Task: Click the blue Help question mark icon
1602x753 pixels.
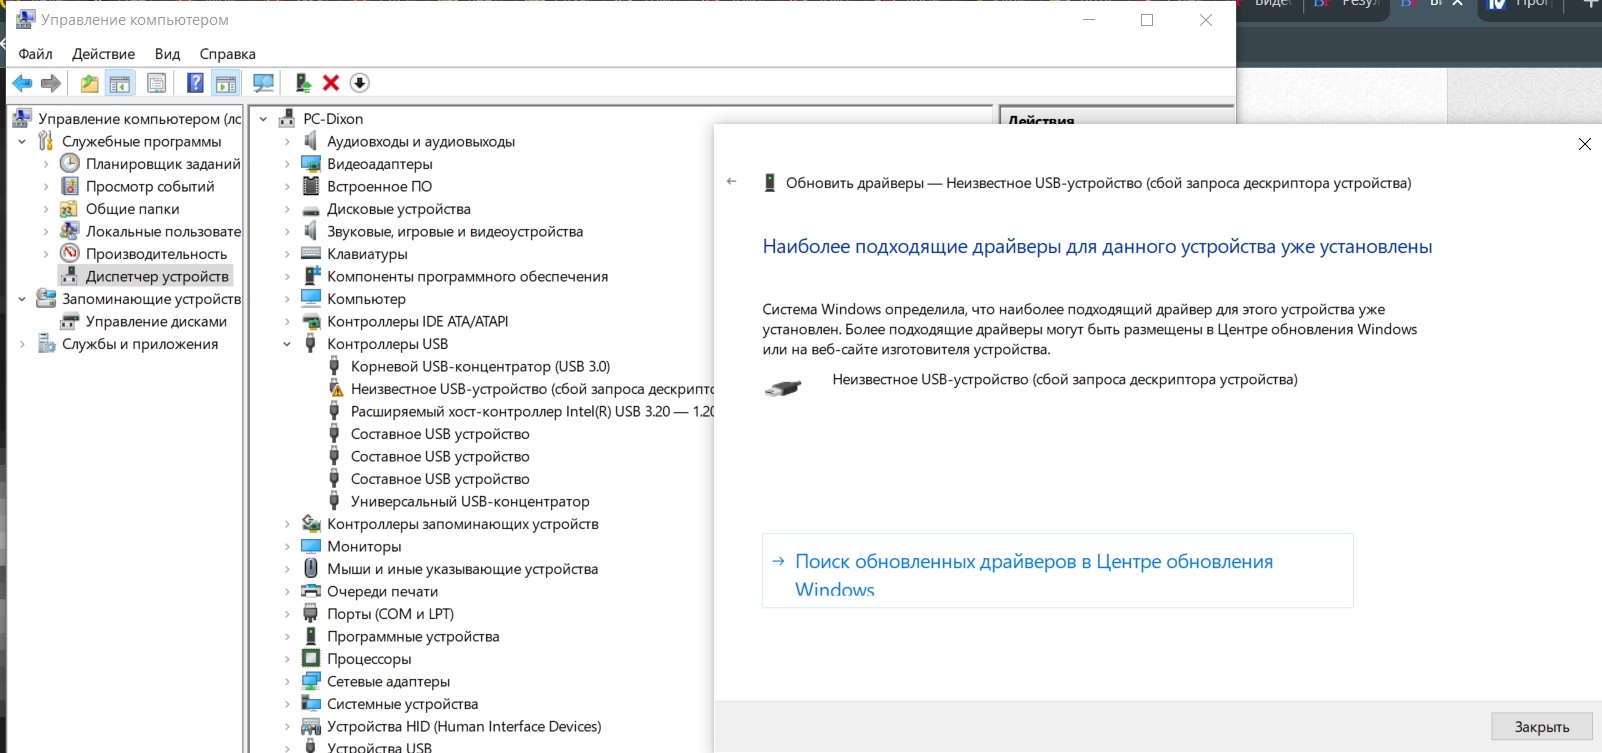Action: pyautogui.click(x=195, y=83)
